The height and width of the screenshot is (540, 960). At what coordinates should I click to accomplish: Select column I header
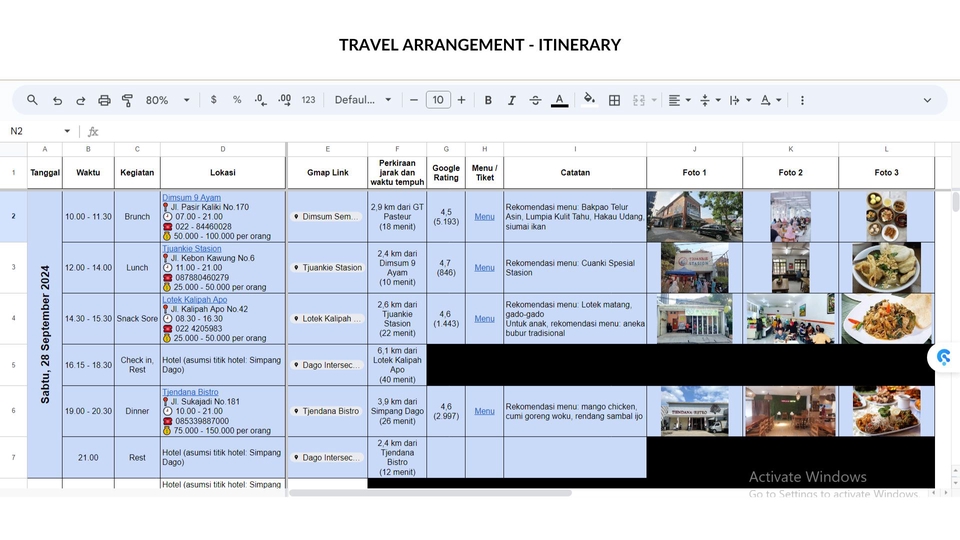575,149
